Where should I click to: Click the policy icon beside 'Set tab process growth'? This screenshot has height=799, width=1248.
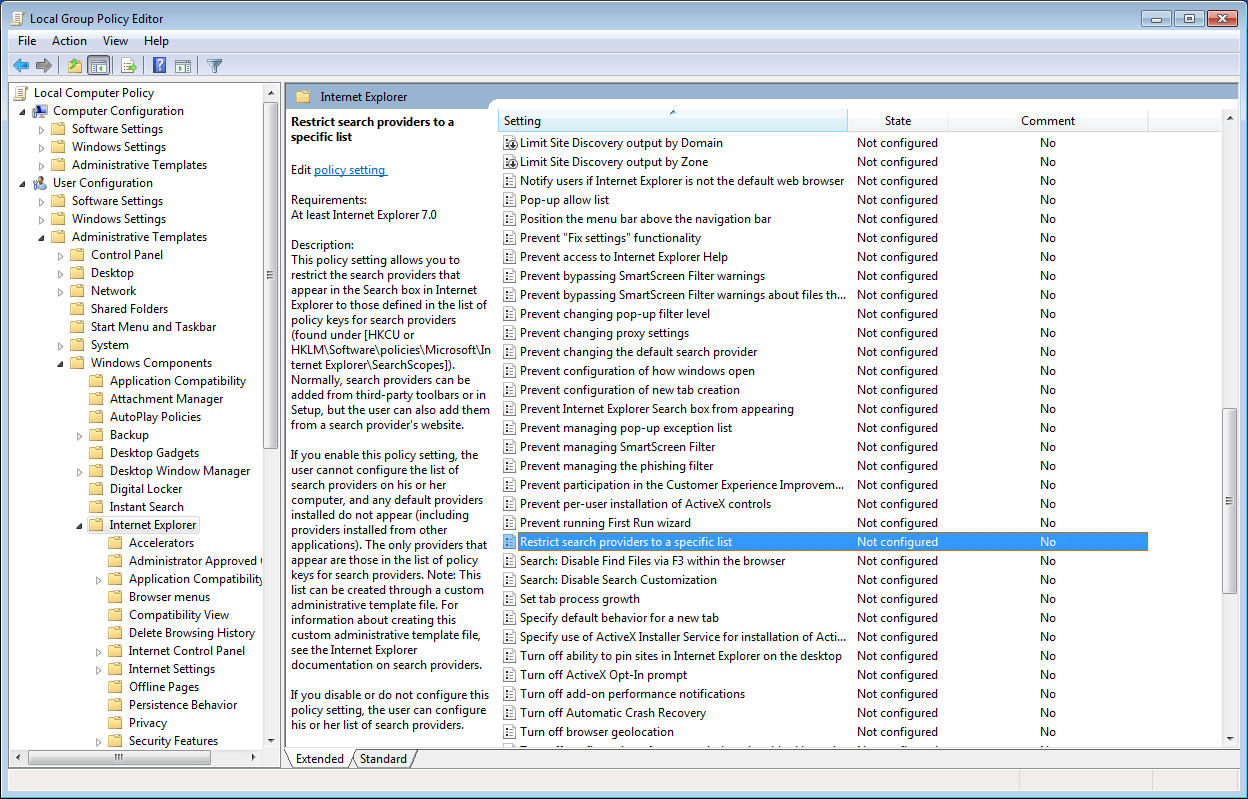[x=510, y=599]
